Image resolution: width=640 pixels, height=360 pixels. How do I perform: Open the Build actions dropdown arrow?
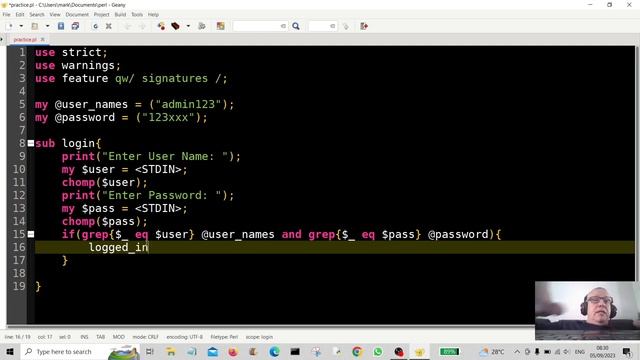188,26
